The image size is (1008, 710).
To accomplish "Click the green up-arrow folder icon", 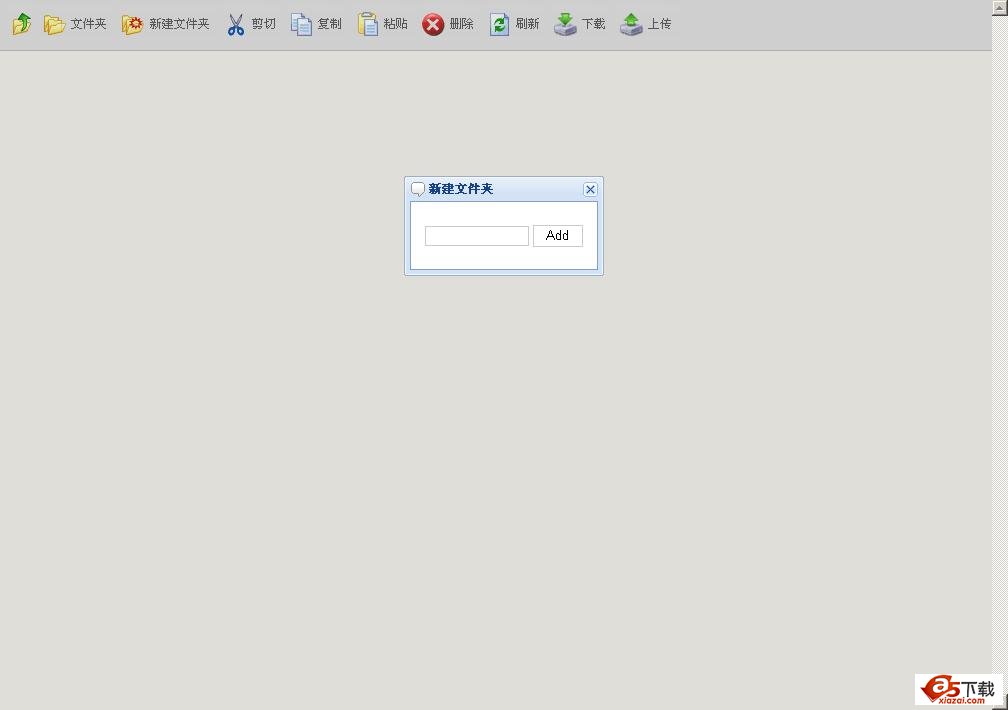I will [22, 24].
